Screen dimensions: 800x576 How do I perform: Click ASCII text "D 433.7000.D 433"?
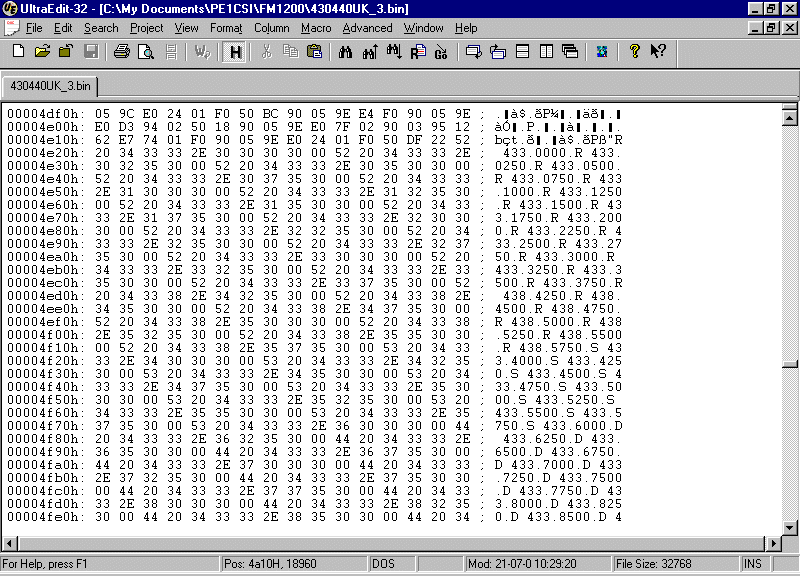point(558,465)
